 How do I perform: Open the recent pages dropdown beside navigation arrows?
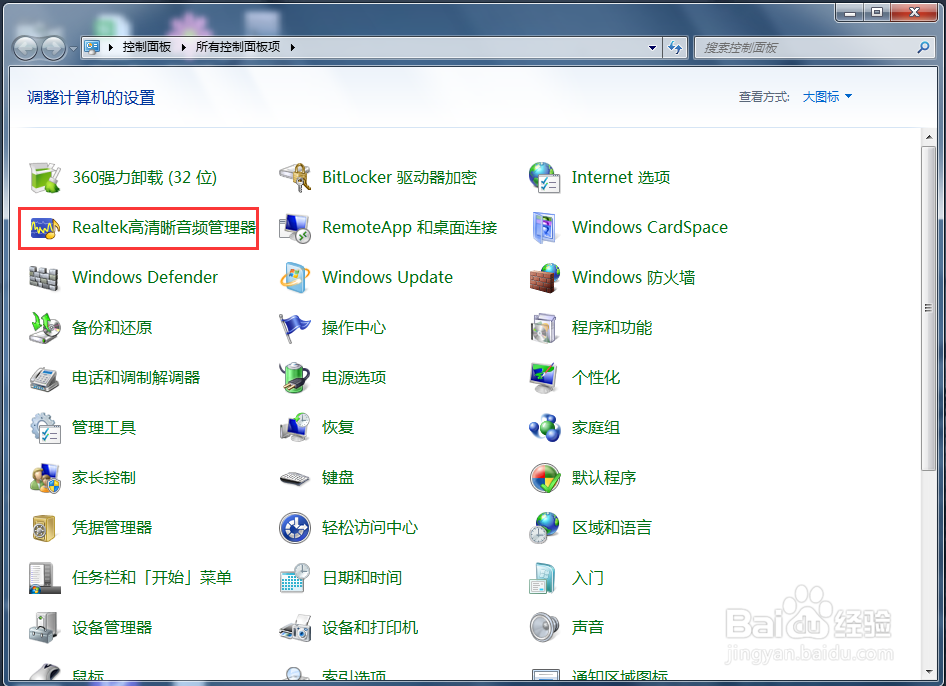72,47
